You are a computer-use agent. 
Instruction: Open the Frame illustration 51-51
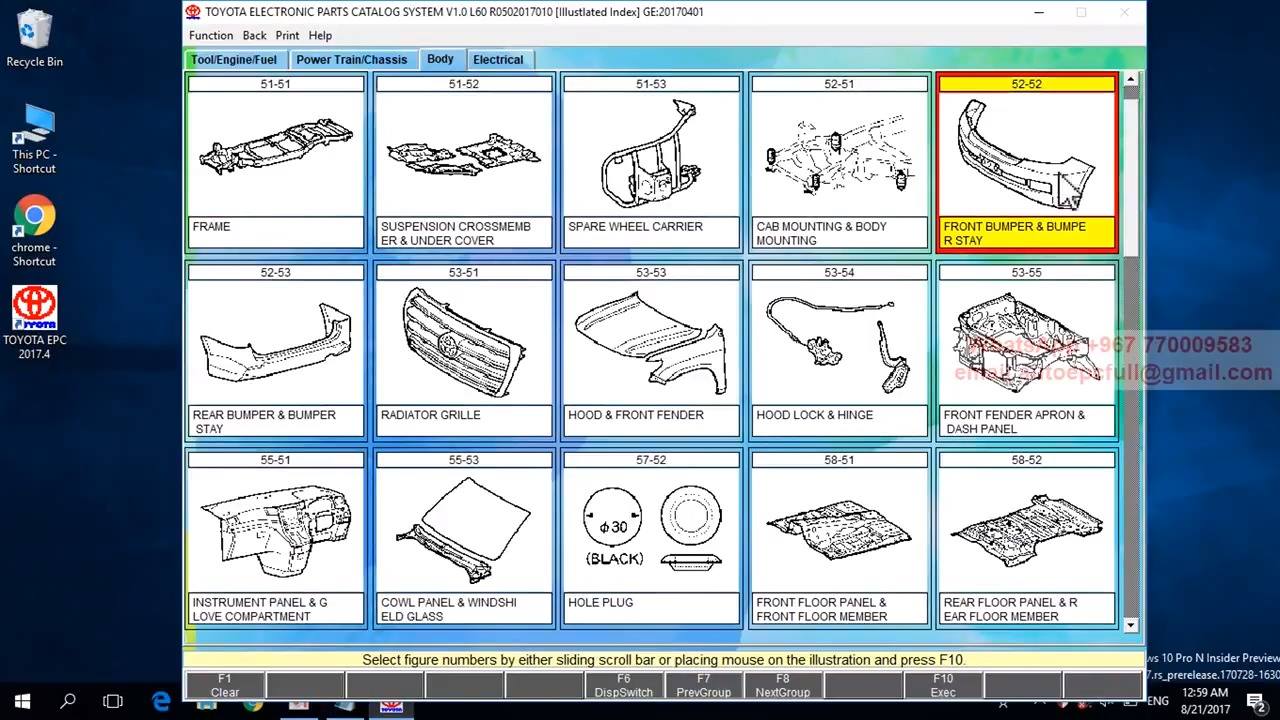point(276,162)
